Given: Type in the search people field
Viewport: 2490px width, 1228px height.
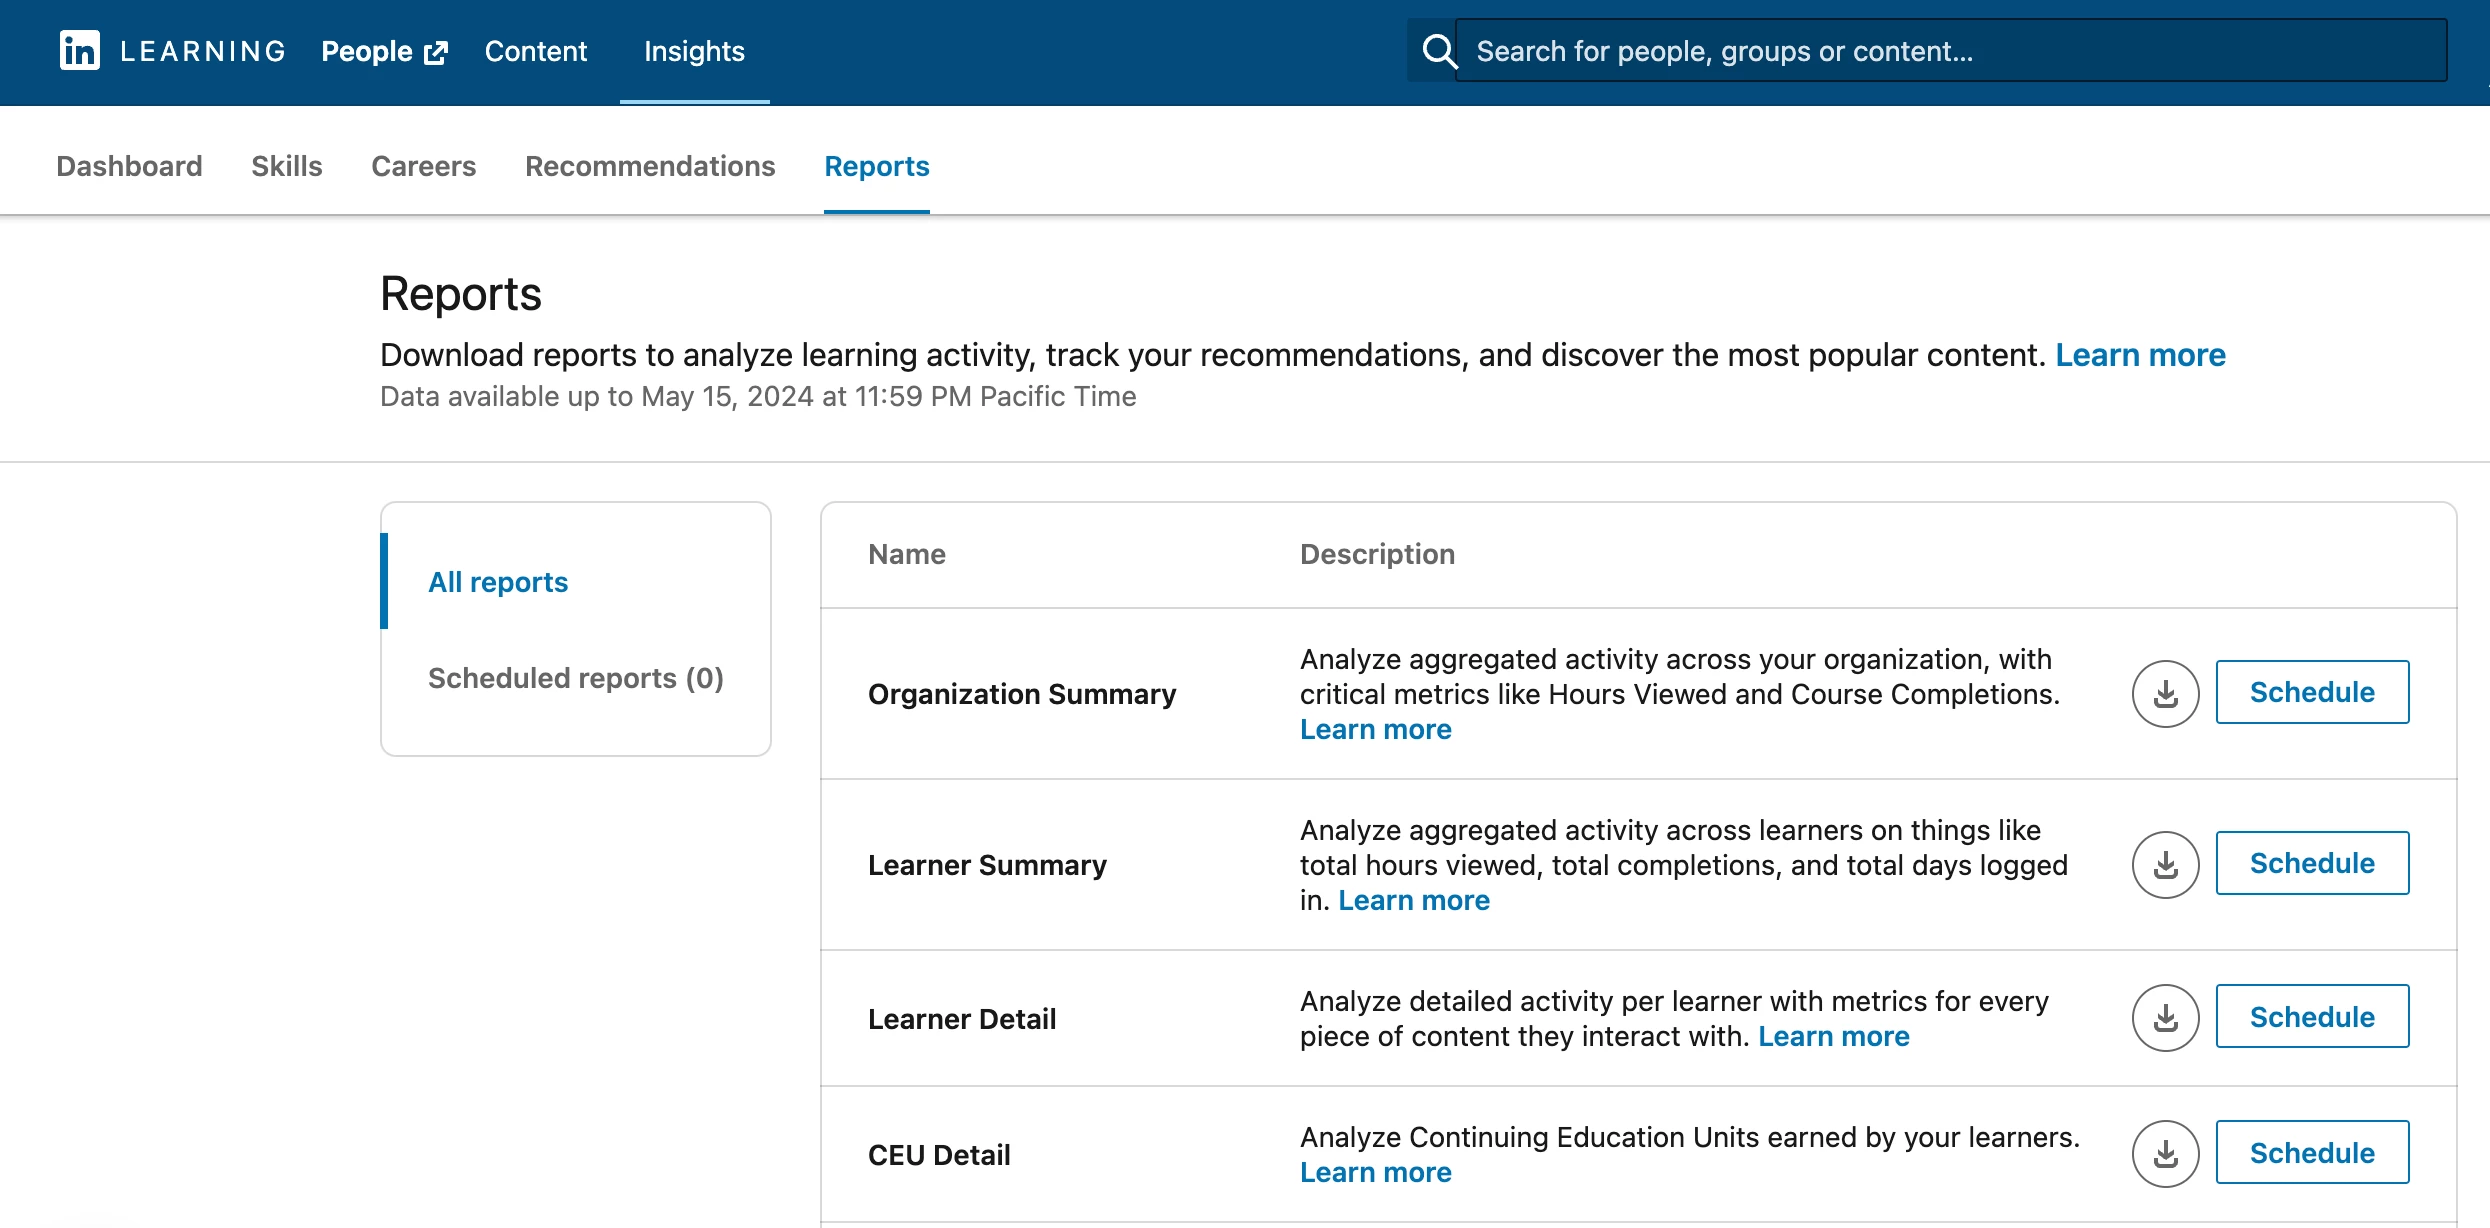Looking at the screenshot, I should pyautogui.click(x=1950, y=51).
